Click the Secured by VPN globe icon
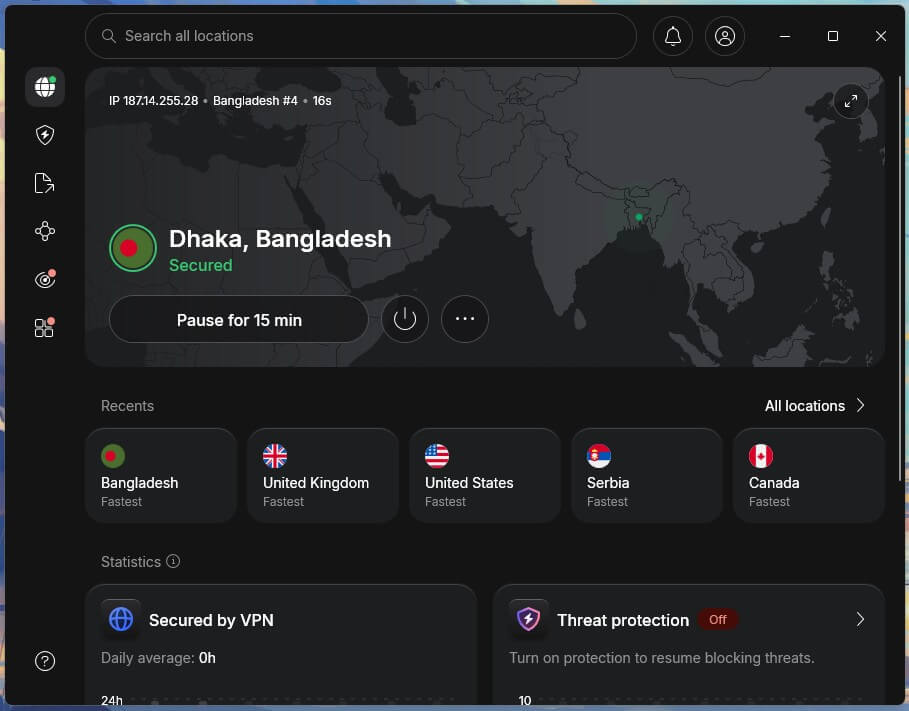 121,619
